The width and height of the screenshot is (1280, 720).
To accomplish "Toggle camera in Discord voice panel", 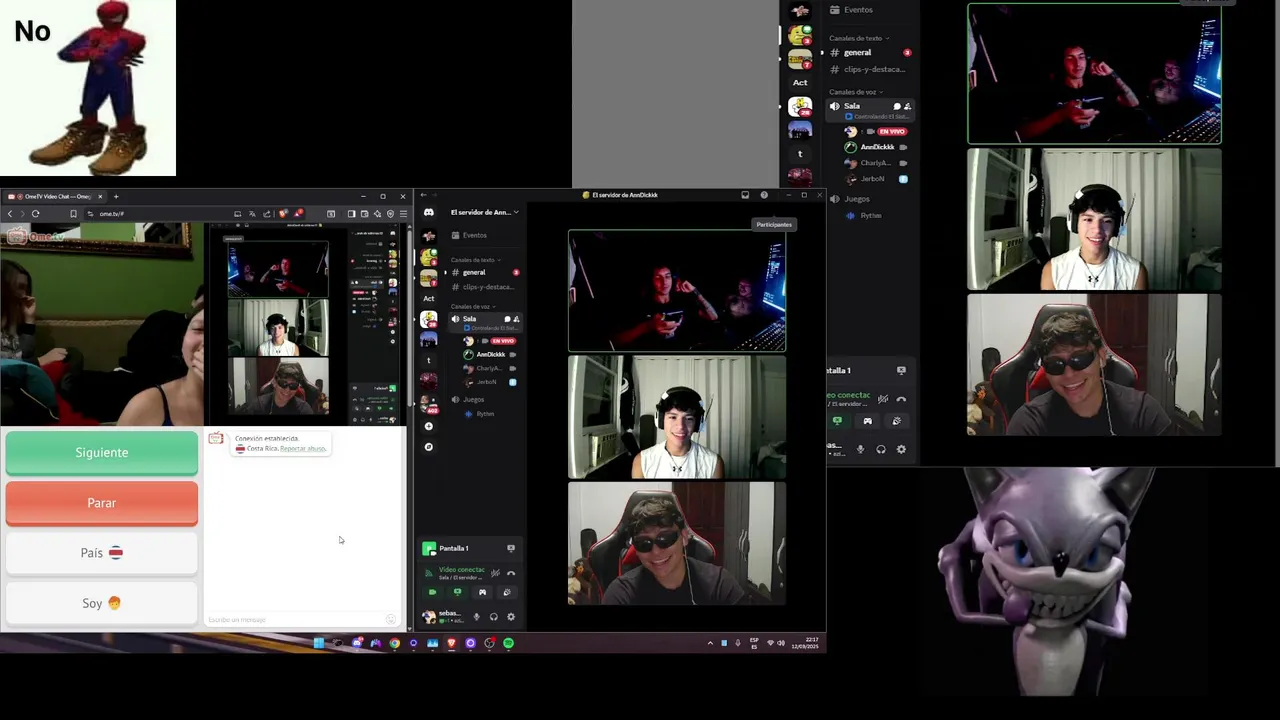I will (x=433, y=592).
